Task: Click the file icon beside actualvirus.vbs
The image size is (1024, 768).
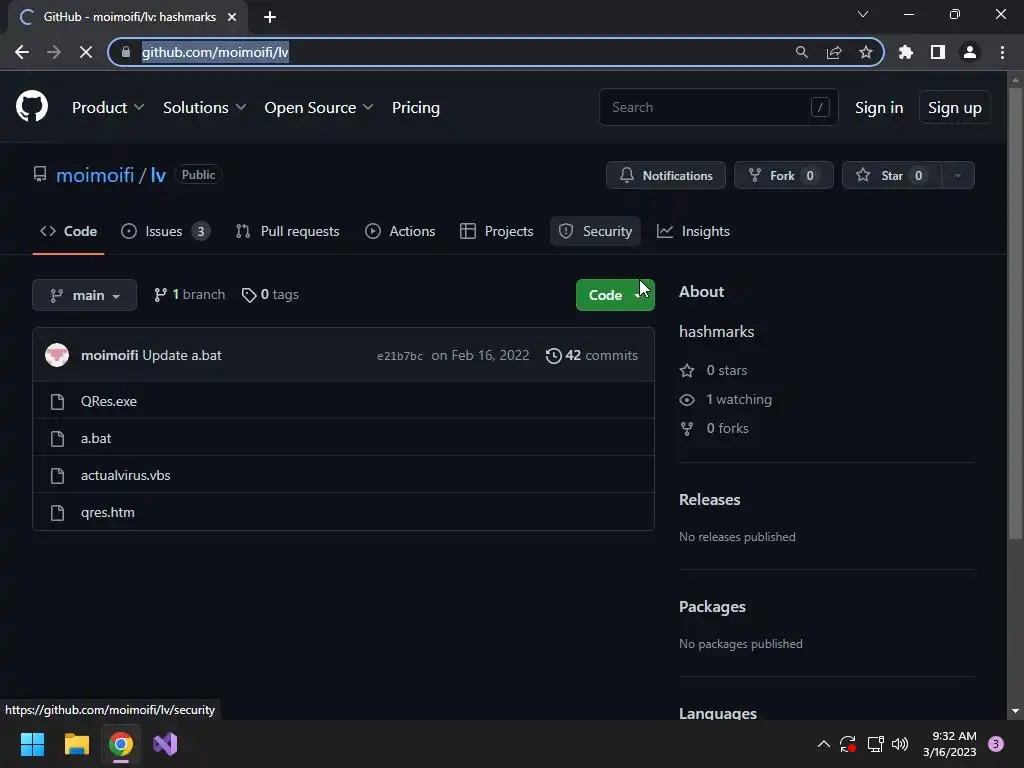Action: pos(57,475)
